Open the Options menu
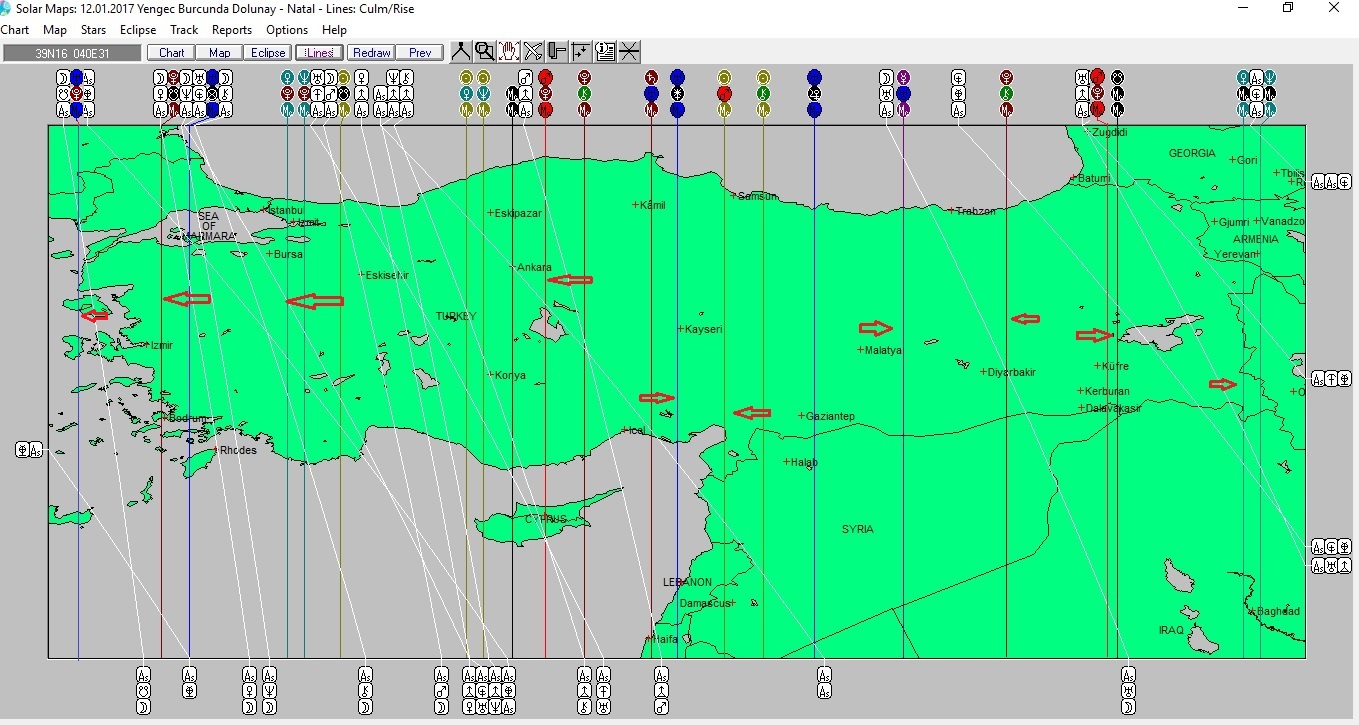This screenshot has width=1359, height=725. click(287, 30)
